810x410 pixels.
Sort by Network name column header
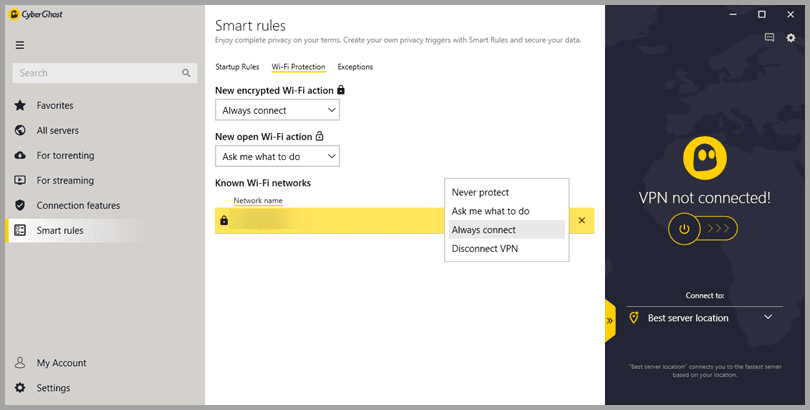[258, 200]
